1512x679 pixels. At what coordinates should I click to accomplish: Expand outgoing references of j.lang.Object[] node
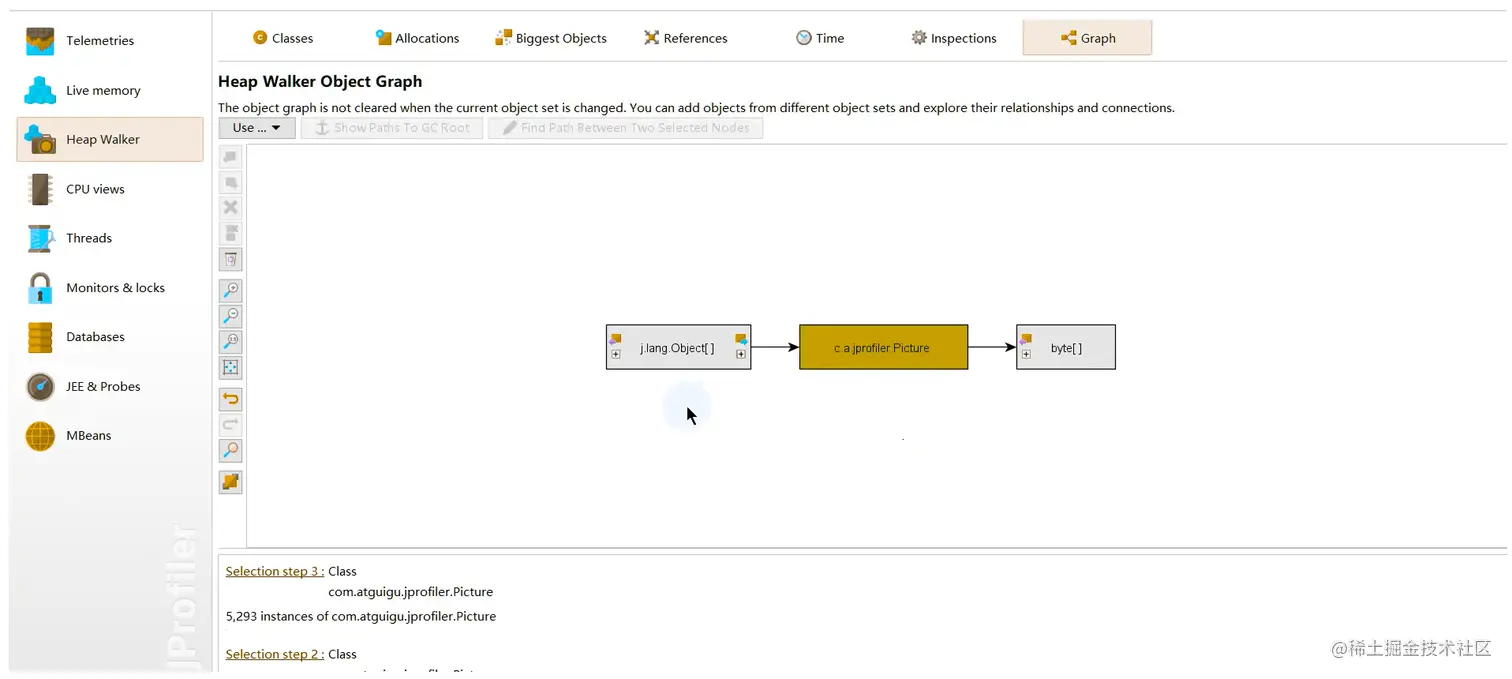point(741,354)
